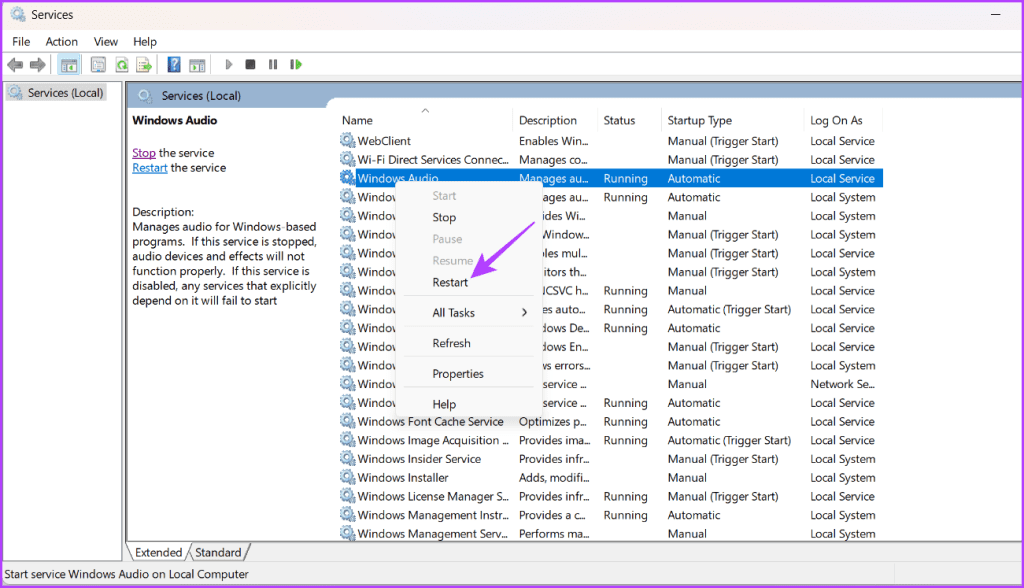Click the Restart Service toolbar icon
This screenshot has height=588, width=1024.
pyautogui.click(x=296, y=65)
